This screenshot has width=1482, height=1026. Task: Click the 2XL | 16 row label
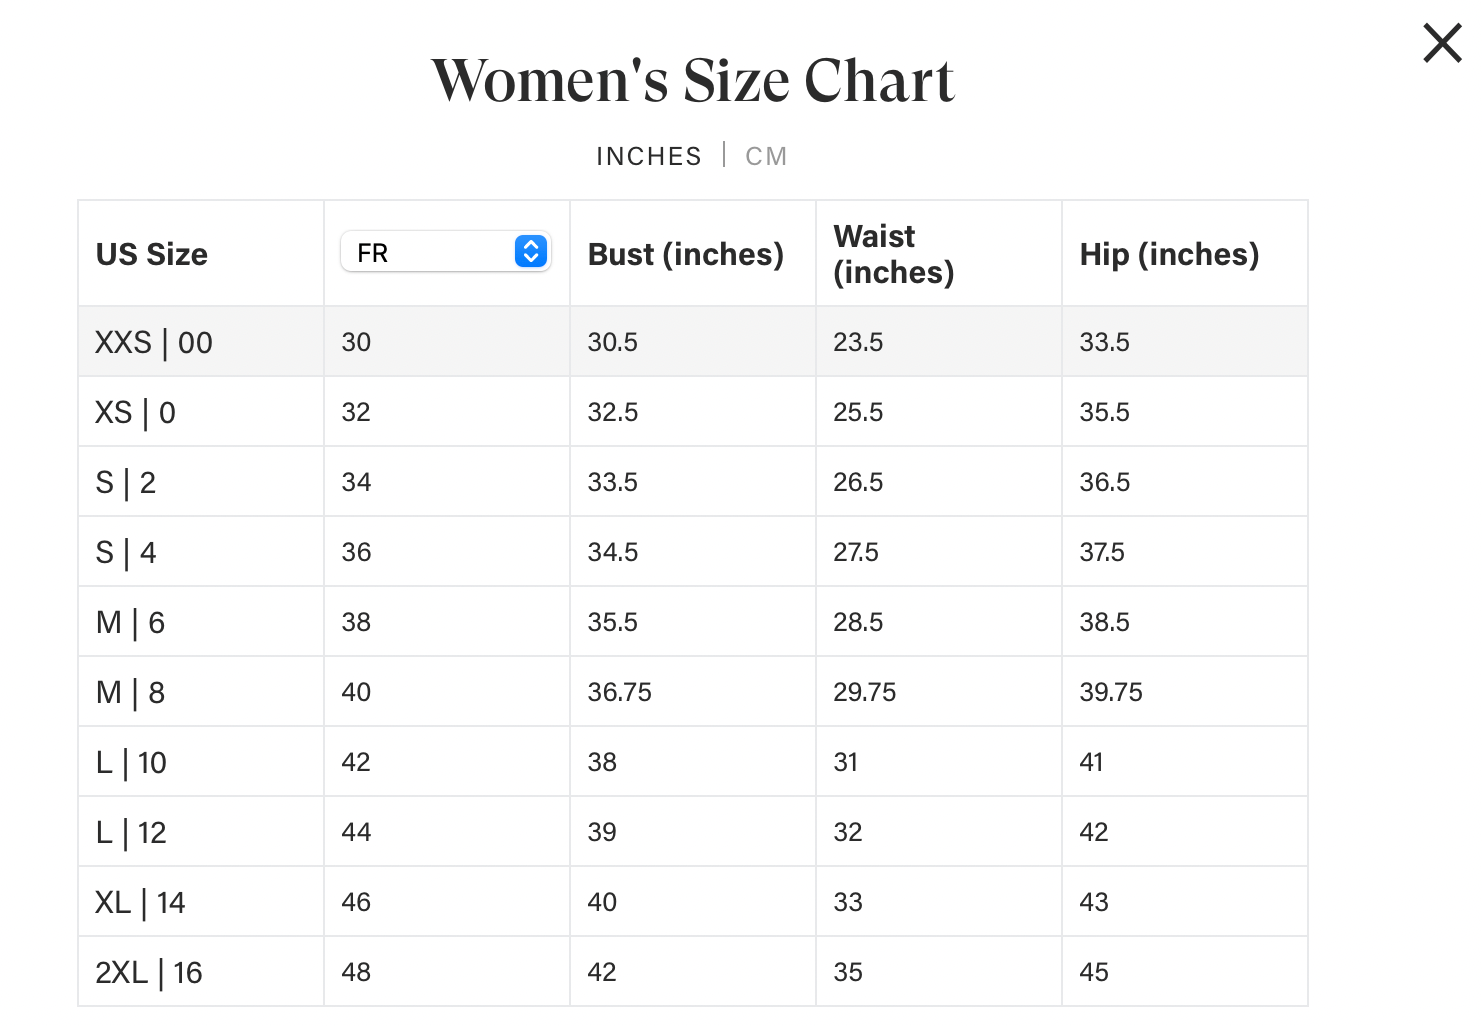click(148, 973)
